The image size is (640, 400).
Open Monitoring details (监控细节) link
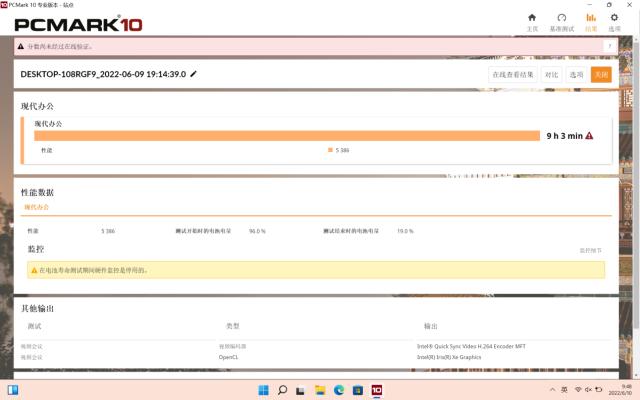tap(591, 250)
